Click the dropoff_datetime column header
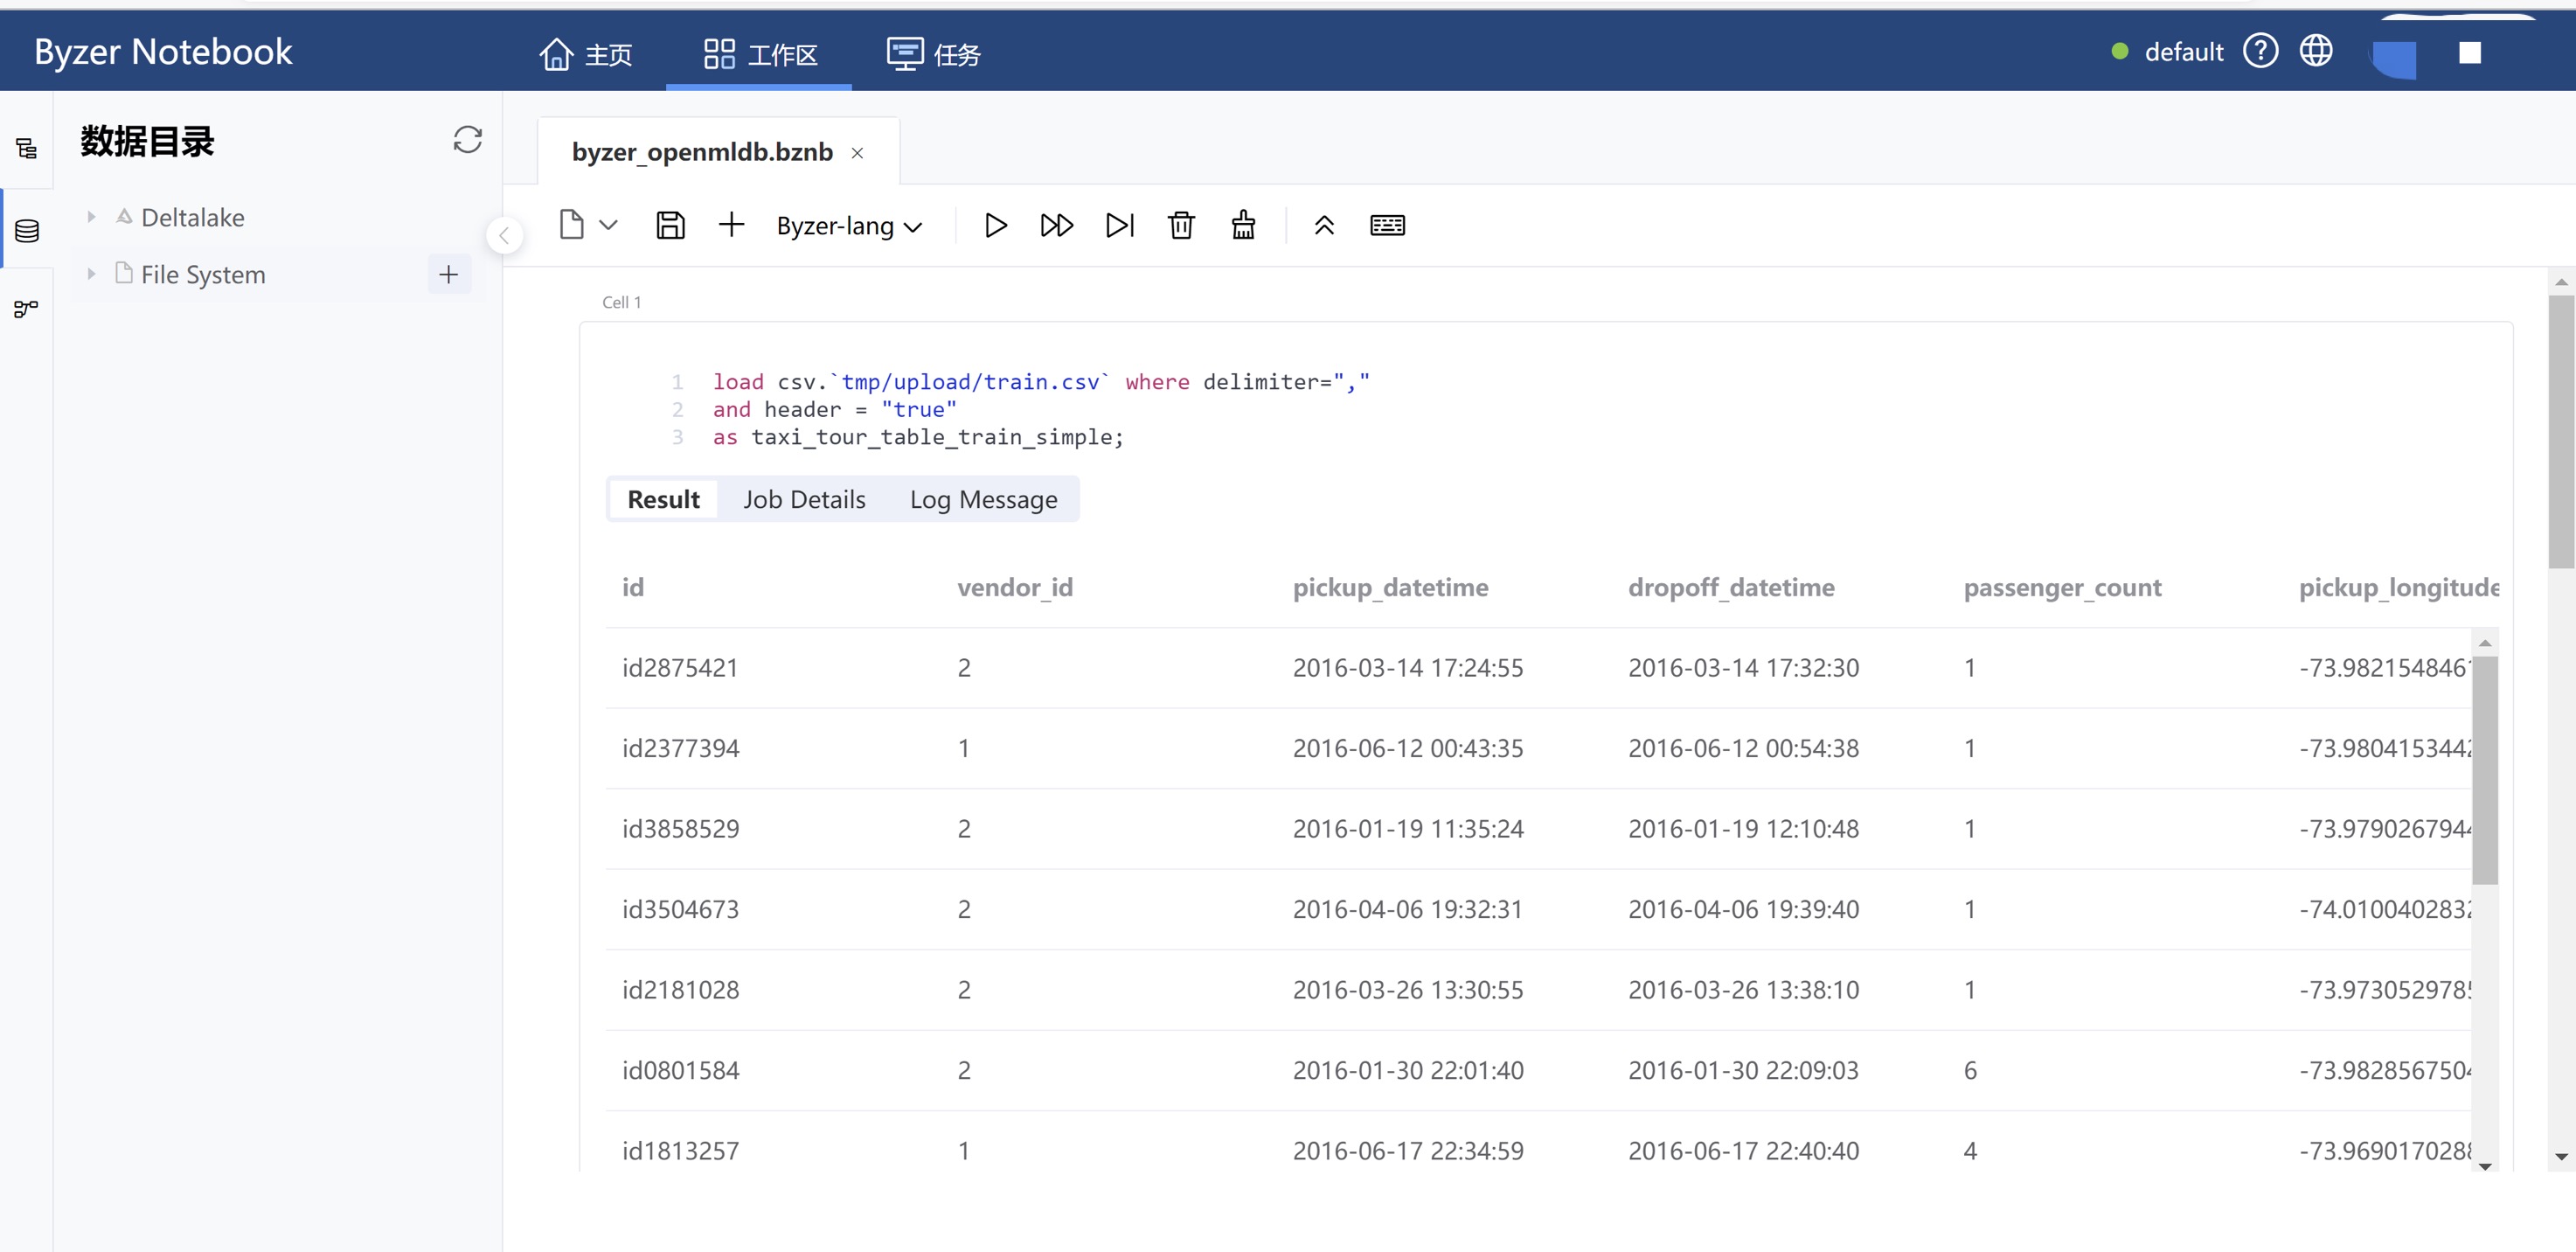 point(1731,587)
